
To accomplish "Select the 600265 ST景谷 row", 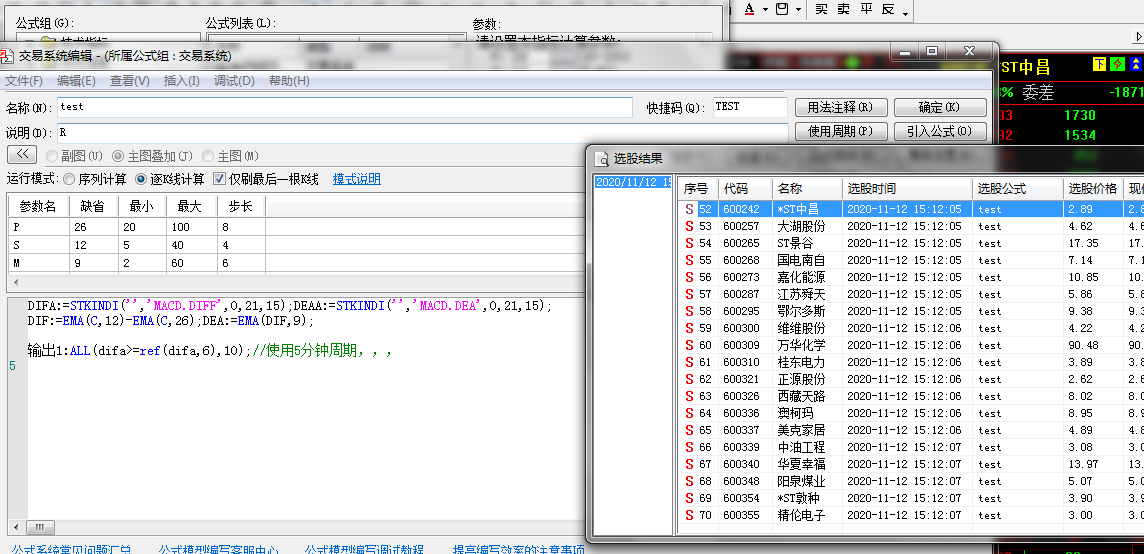I will pyautogui.click(x=911, y=243).
